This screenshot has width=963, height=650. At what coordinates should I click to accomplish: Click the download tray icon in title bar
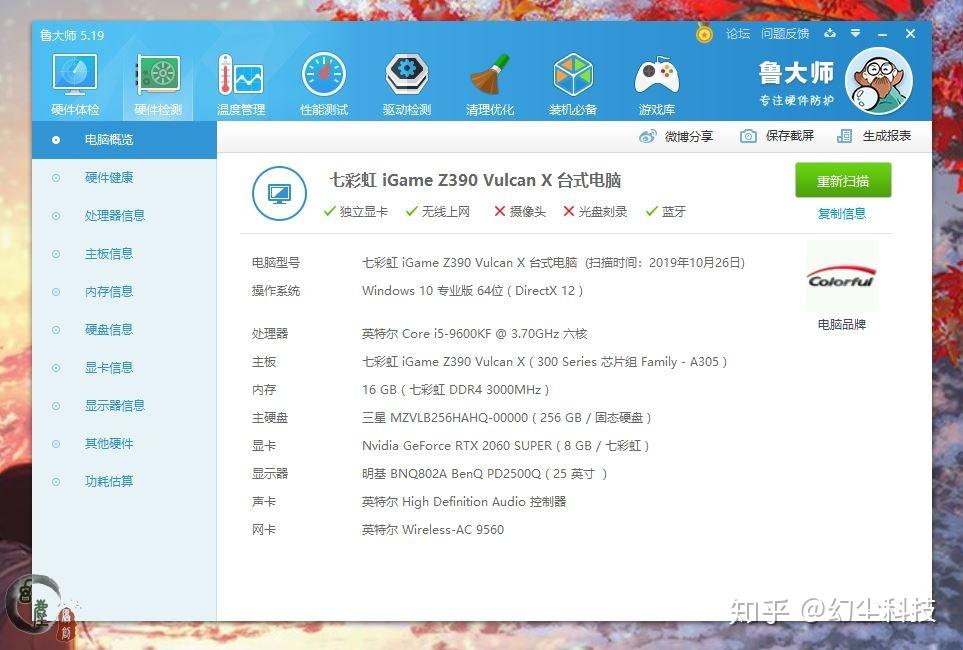830,33
